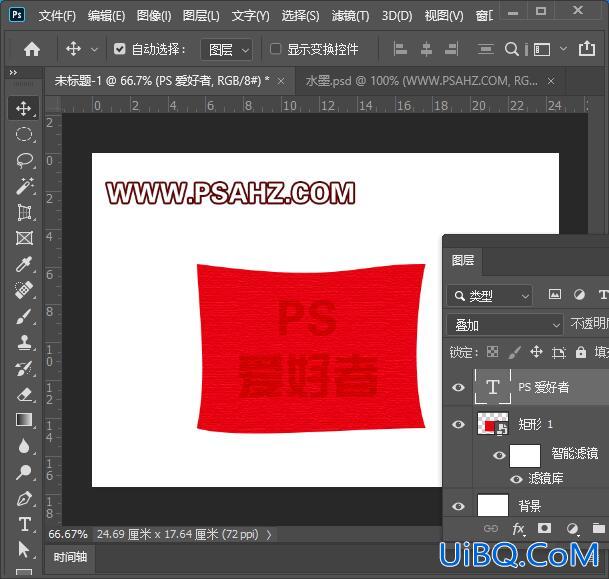Expand Move tool preset picker arrow
The image size is (609, 579).
[94, 50]
